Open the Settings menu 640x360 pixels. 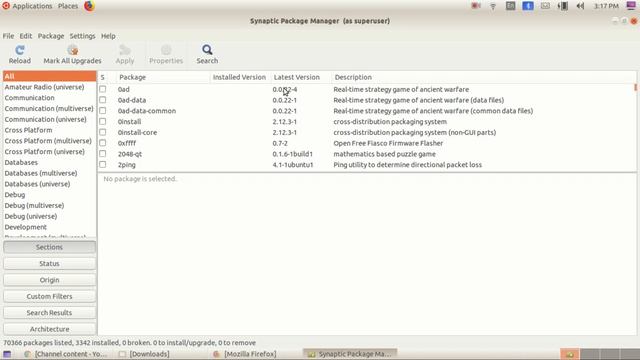pyautogui.click(x=82, y=36)
